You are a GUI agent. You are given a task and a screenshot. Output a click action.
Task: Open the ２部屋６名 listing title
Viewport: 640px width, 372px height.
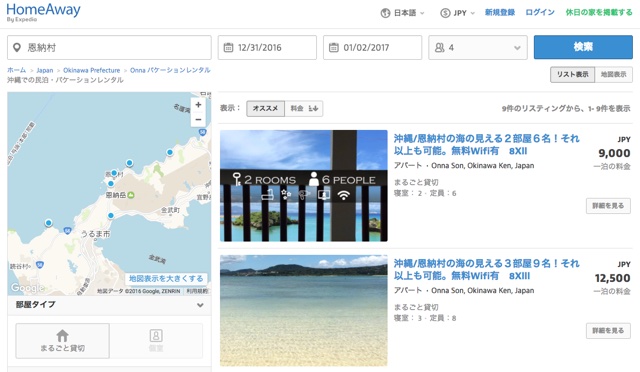click(x=487, y=145)
